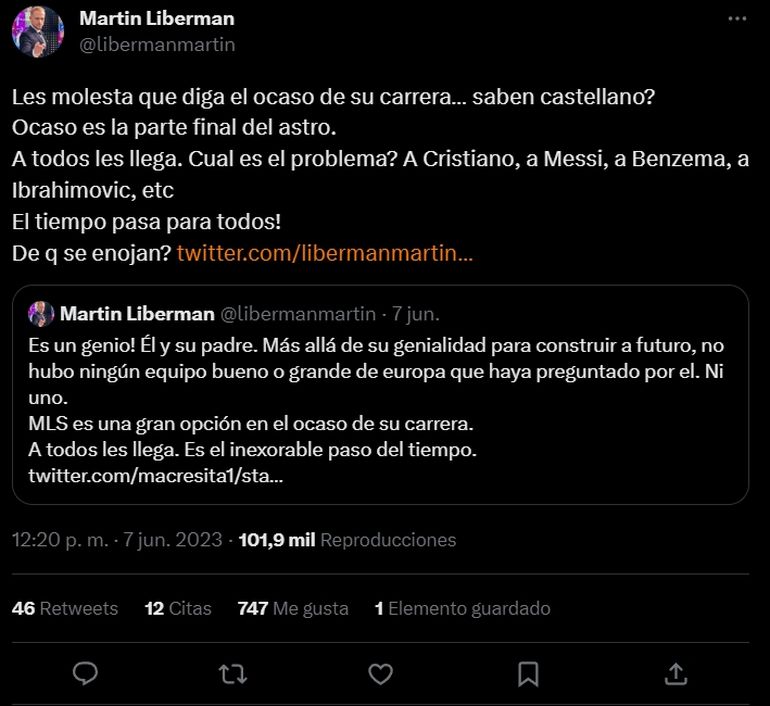This screenshot has height=706, width=770.
Task: Bookmark this tweet with the bookmark icon
Action: point(528,674)
